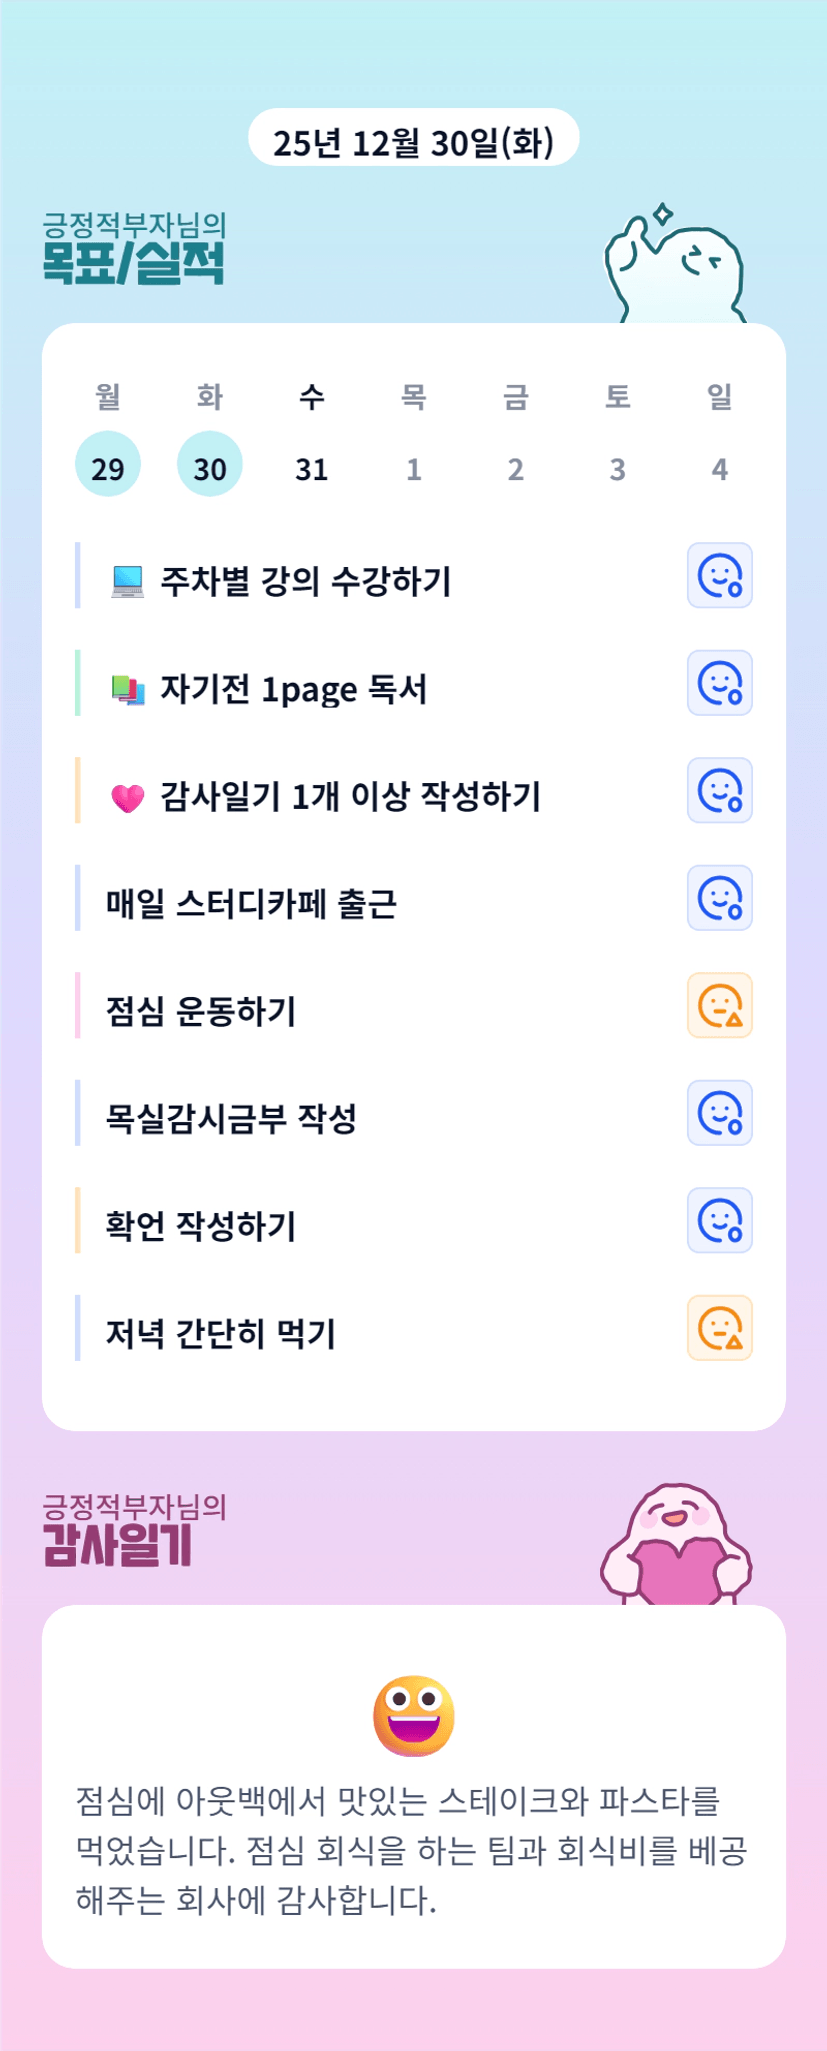Click the grinning emoji in gratitude journal
The image size is (827, 2051).
tap(413, 1715)
